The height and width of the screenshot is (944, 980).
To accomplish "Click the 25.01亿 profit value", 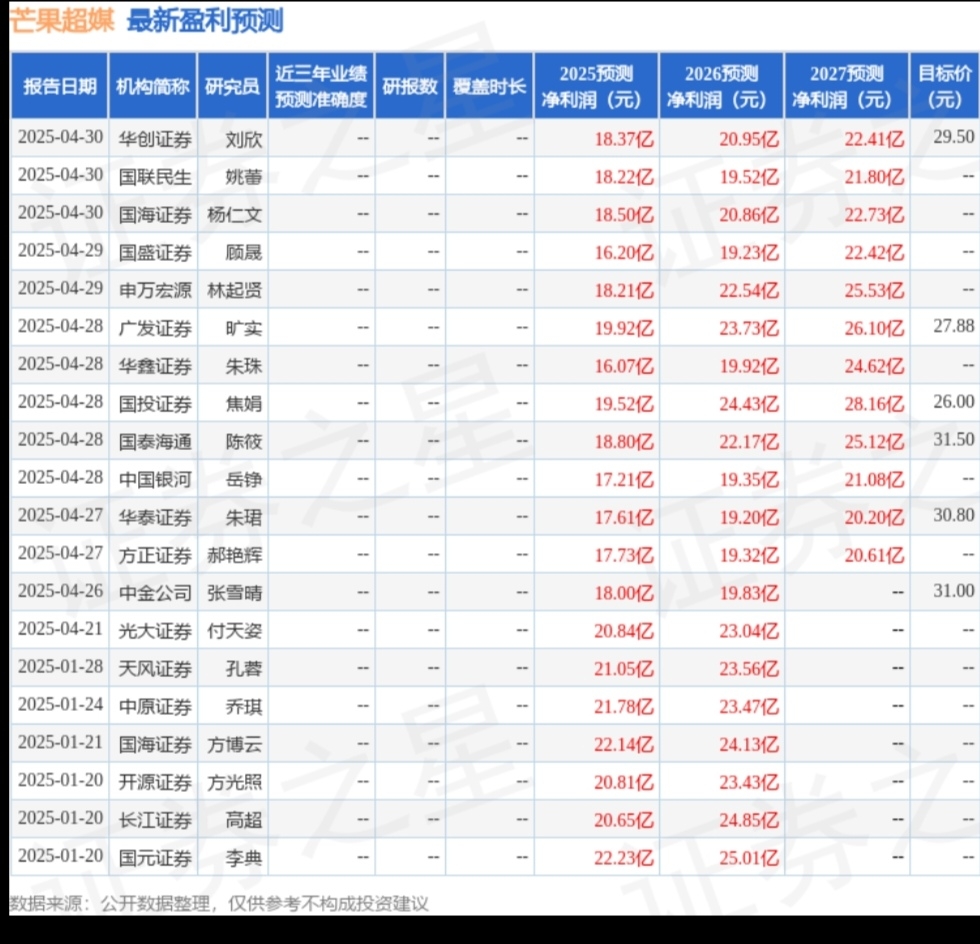I will [x=749, y=858].
